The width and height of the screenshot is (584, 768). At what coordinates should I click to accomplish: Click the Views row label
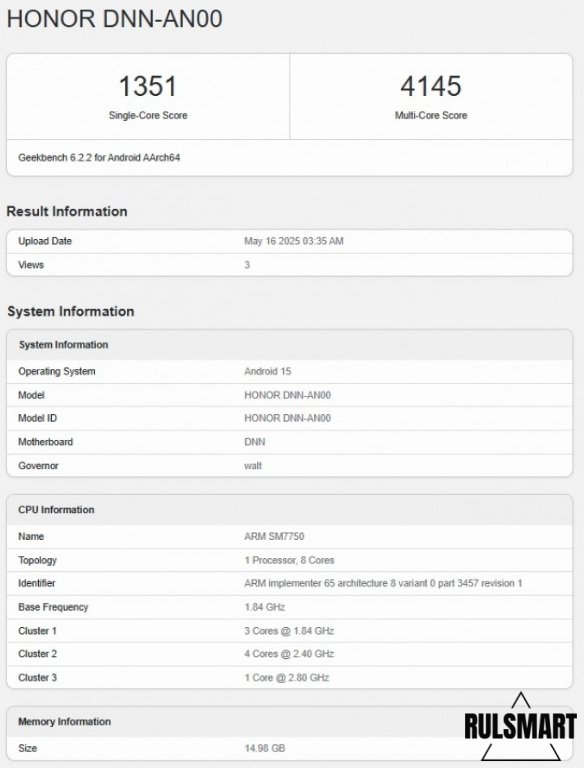coord(31,265)
